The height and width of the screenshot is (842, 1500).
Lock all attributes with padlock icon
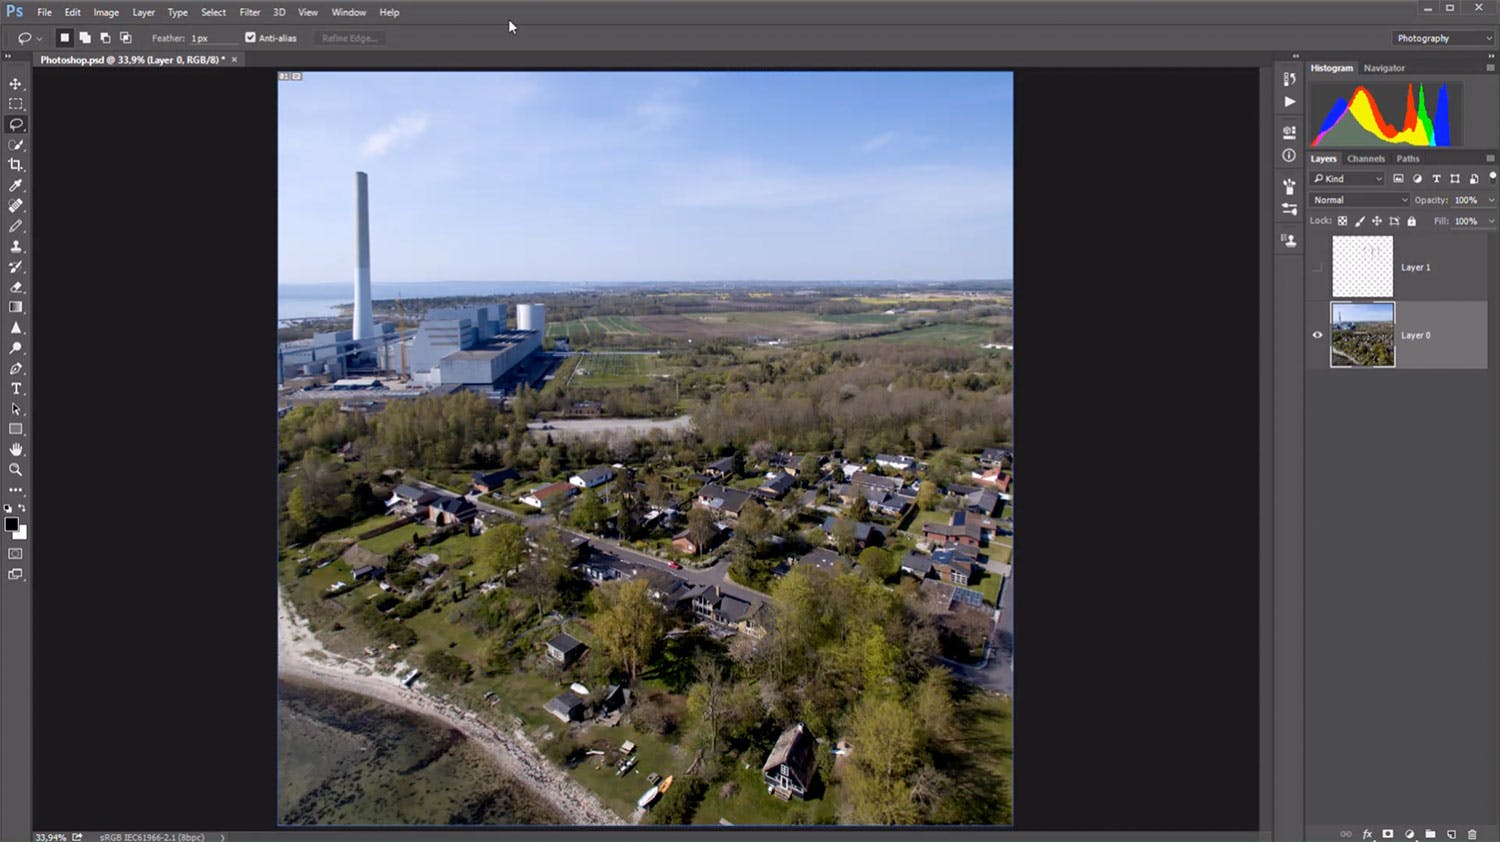(1412, 221)
